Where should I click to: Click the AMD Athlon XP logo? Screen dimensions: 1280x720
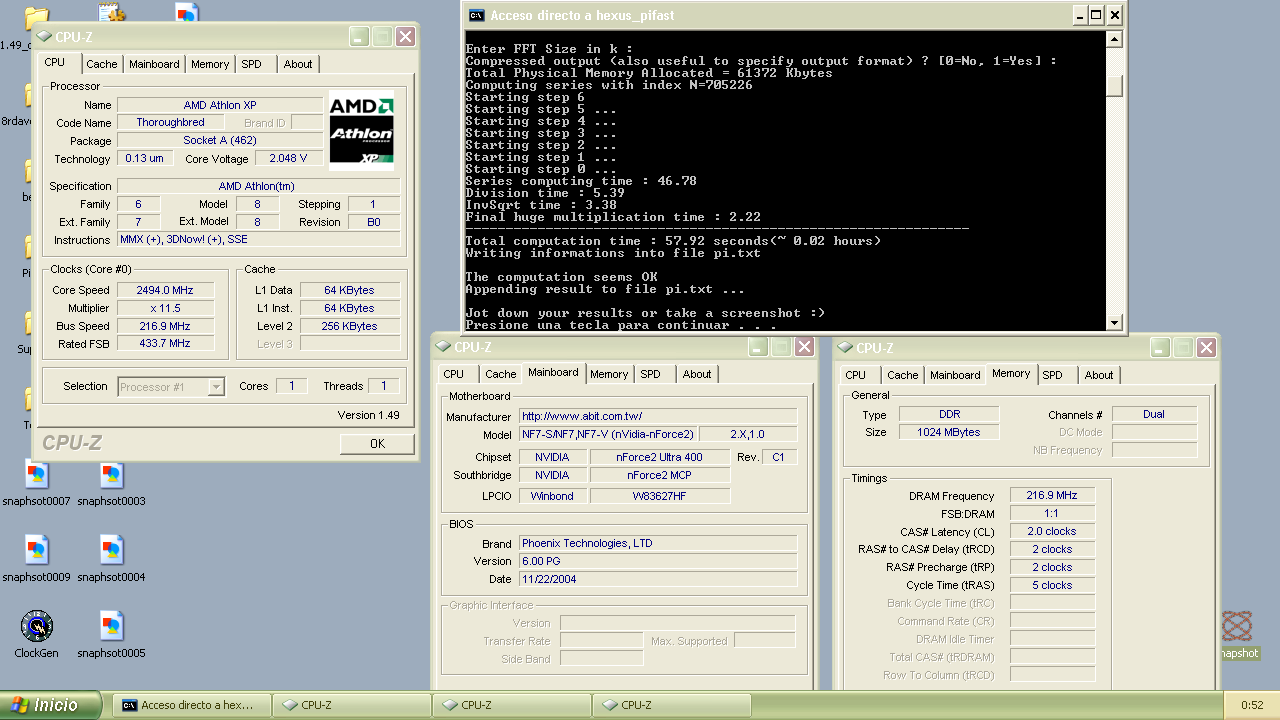[x=361, y=131]
